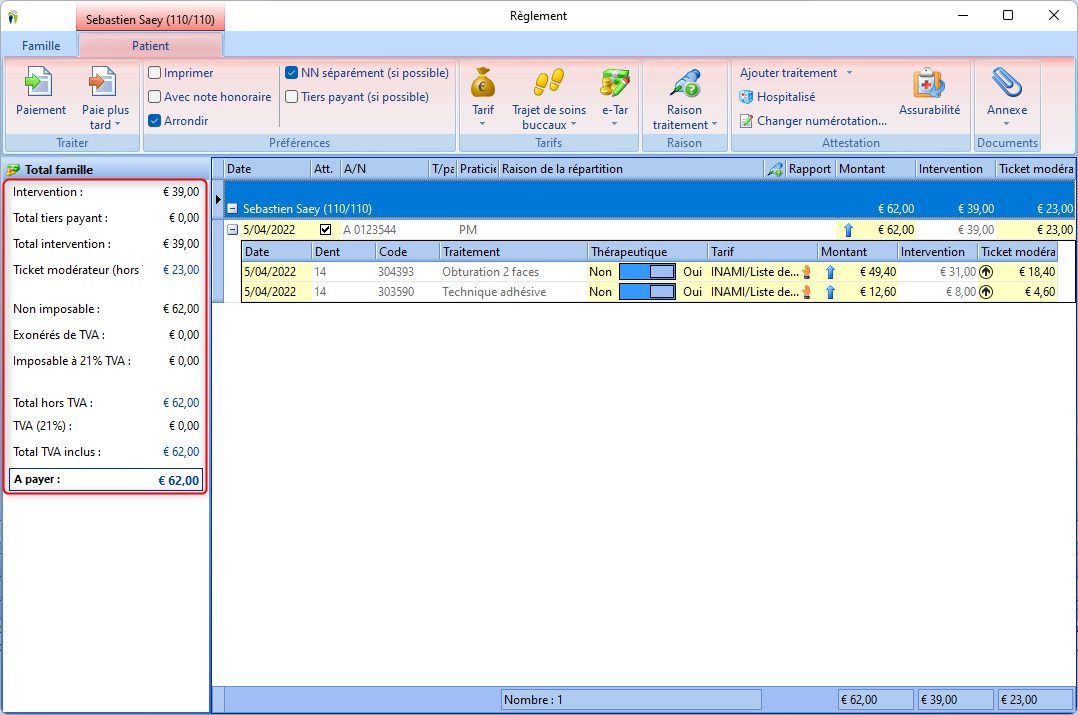Enable Tiers payant (si possible) checkbox
Screen dimensions: 1078x715
292,97
